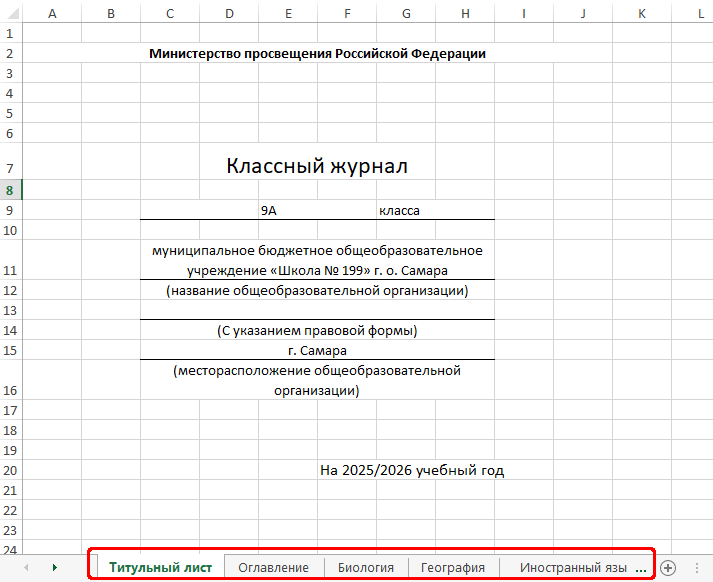Screen dimensions: 713x582
Task: Select column C header
Action: (170, 12)
